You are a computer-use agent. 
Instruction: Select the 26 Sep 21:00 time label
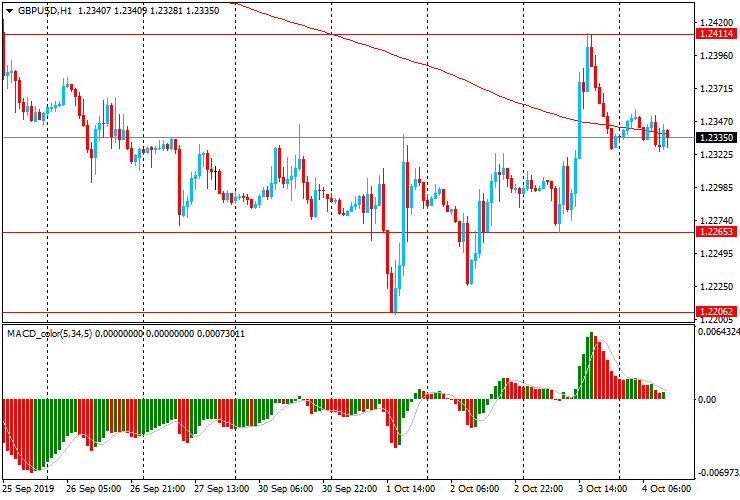[158, 489]
